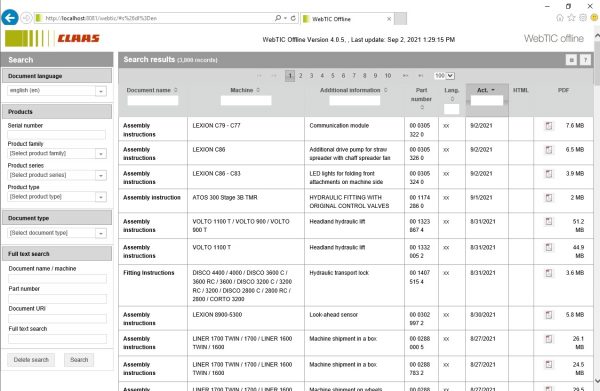
Task: Go to results page 5
Action: 333,76
